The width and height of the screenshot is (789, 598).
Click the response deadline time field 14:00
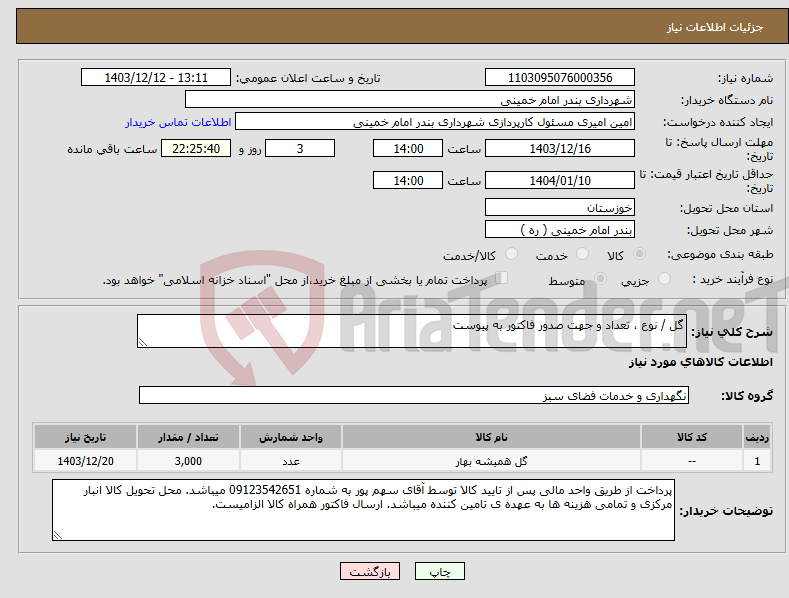tap(408, 148)
